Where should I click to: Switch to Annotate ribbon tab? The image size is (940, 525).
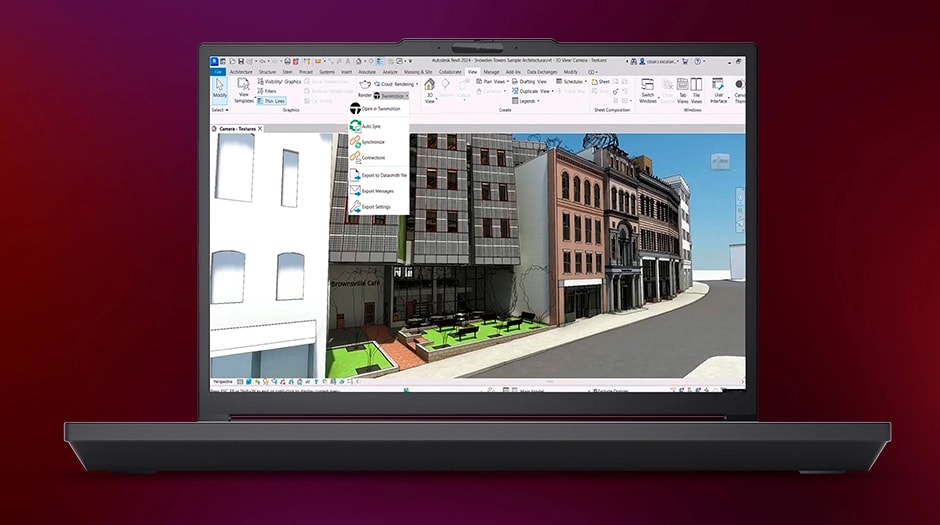point(367,72)
